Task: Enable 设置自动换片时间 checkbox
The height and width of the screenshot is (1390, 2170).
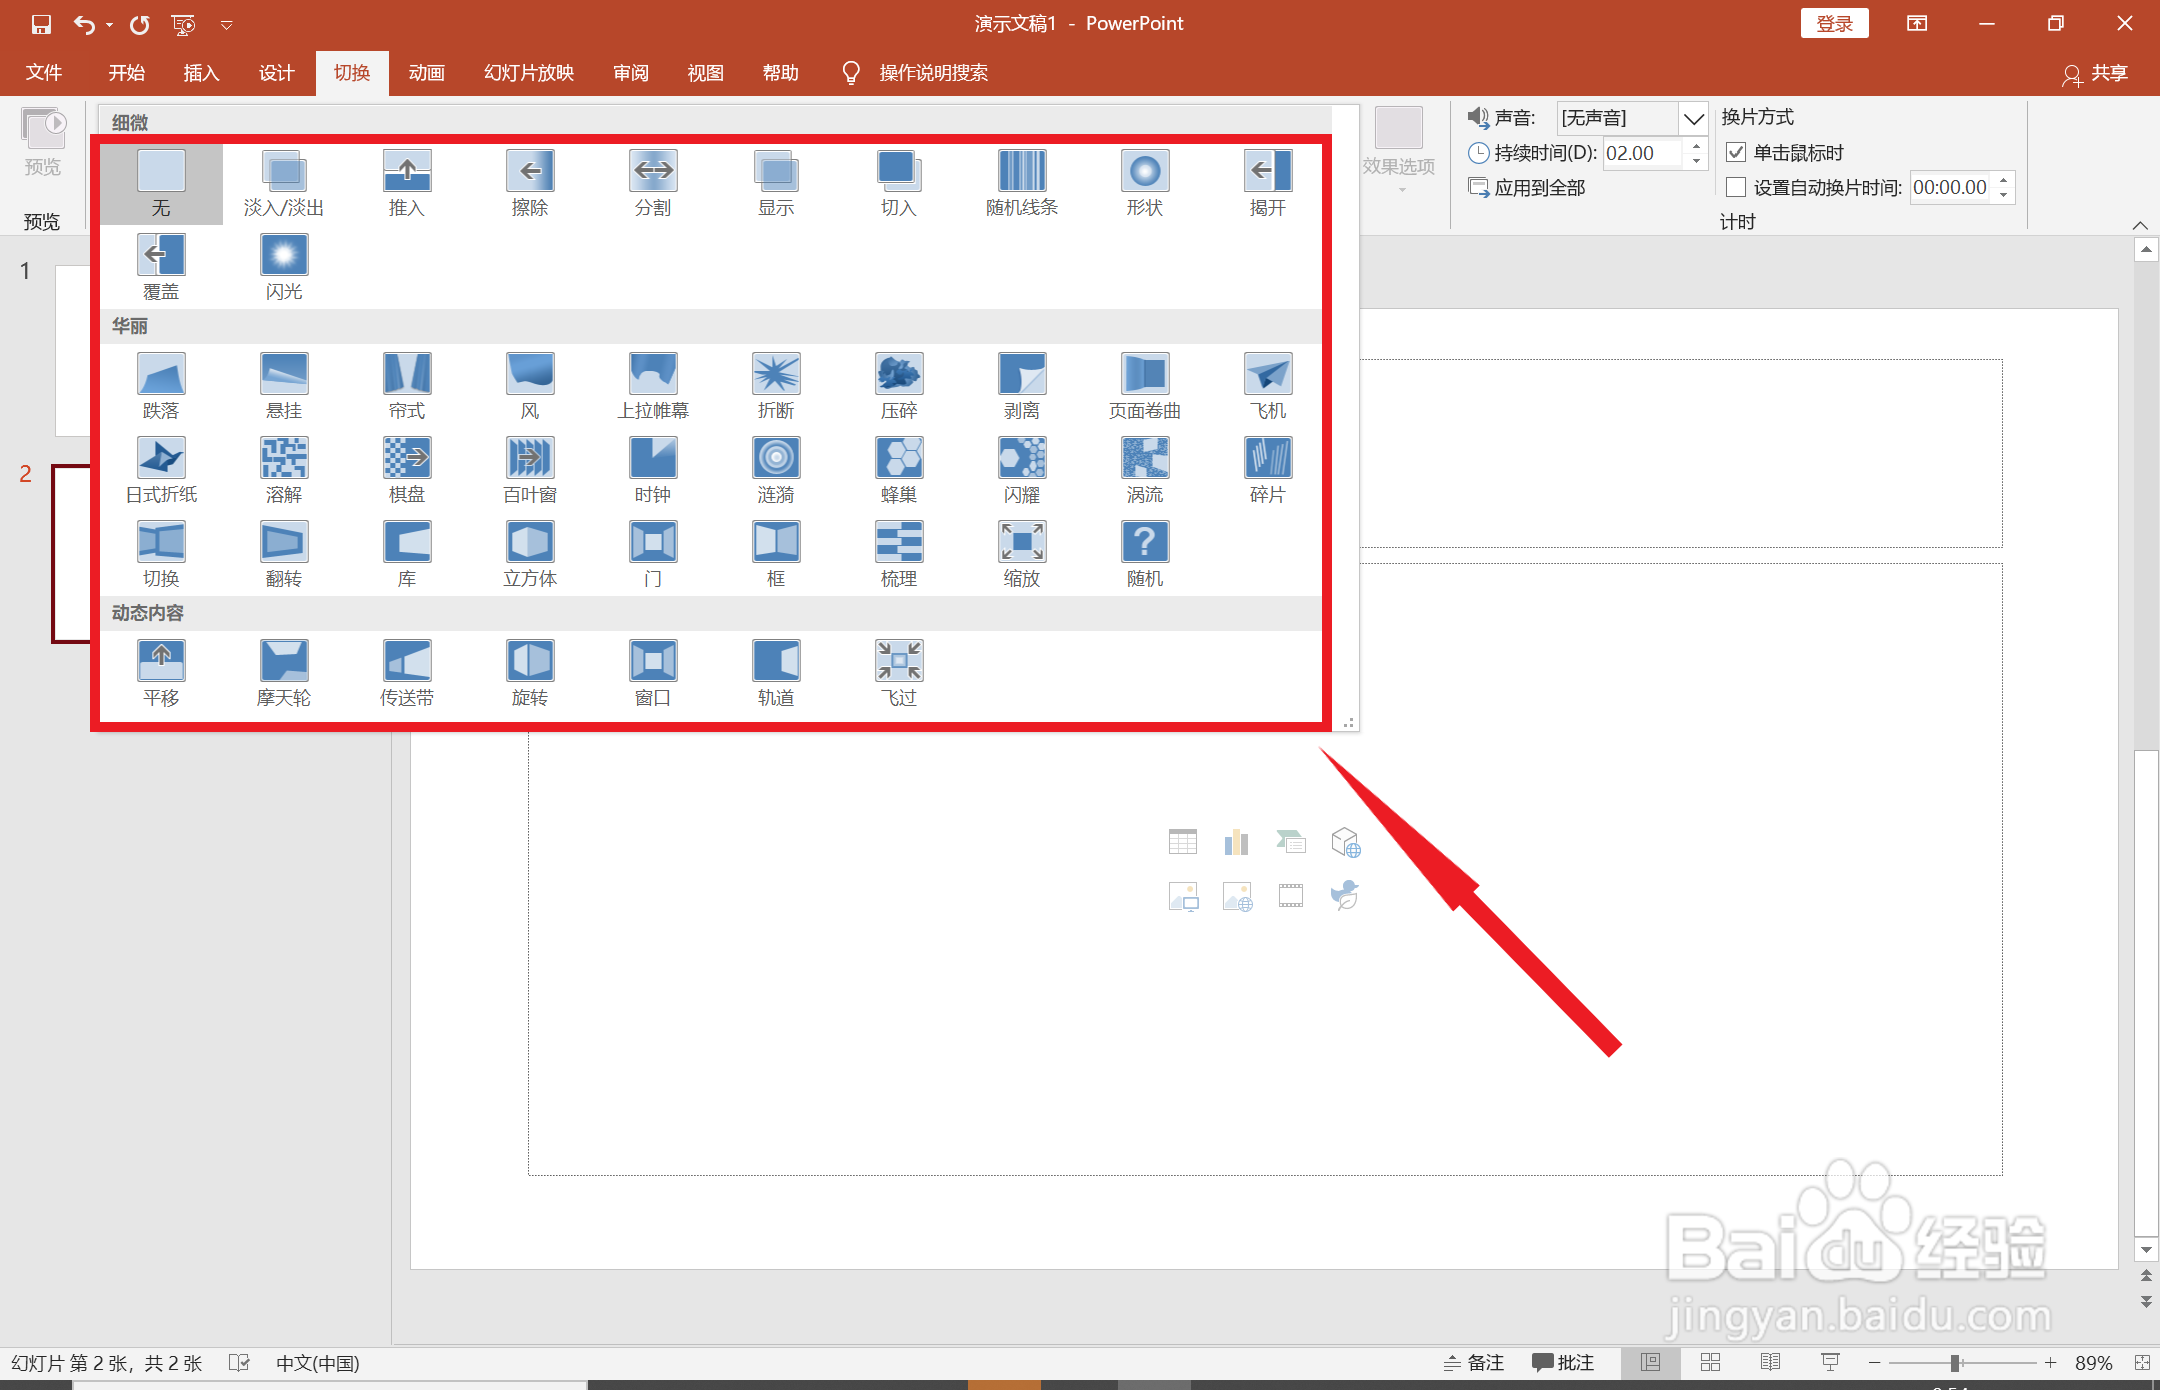Action: [1736, 187]
